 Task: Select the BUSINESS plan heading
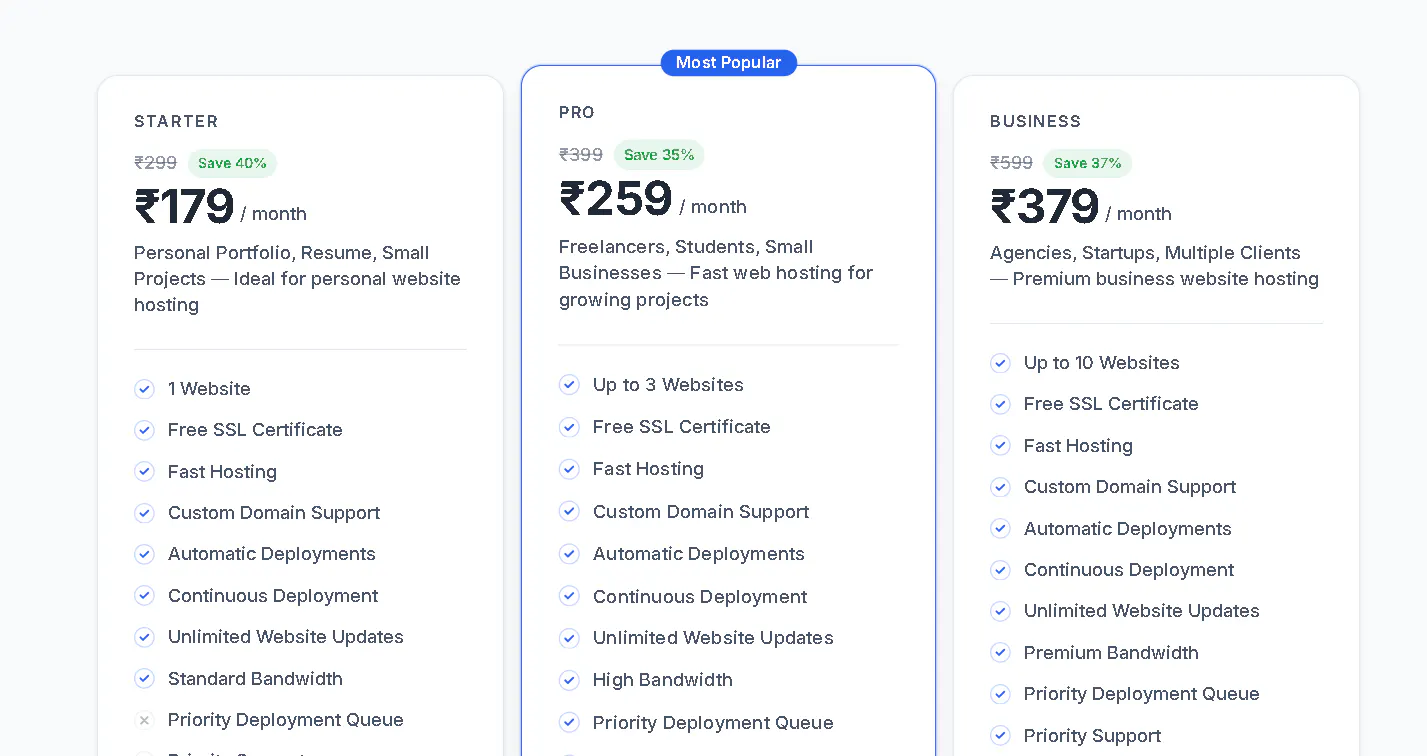[x=1036, y=121]
